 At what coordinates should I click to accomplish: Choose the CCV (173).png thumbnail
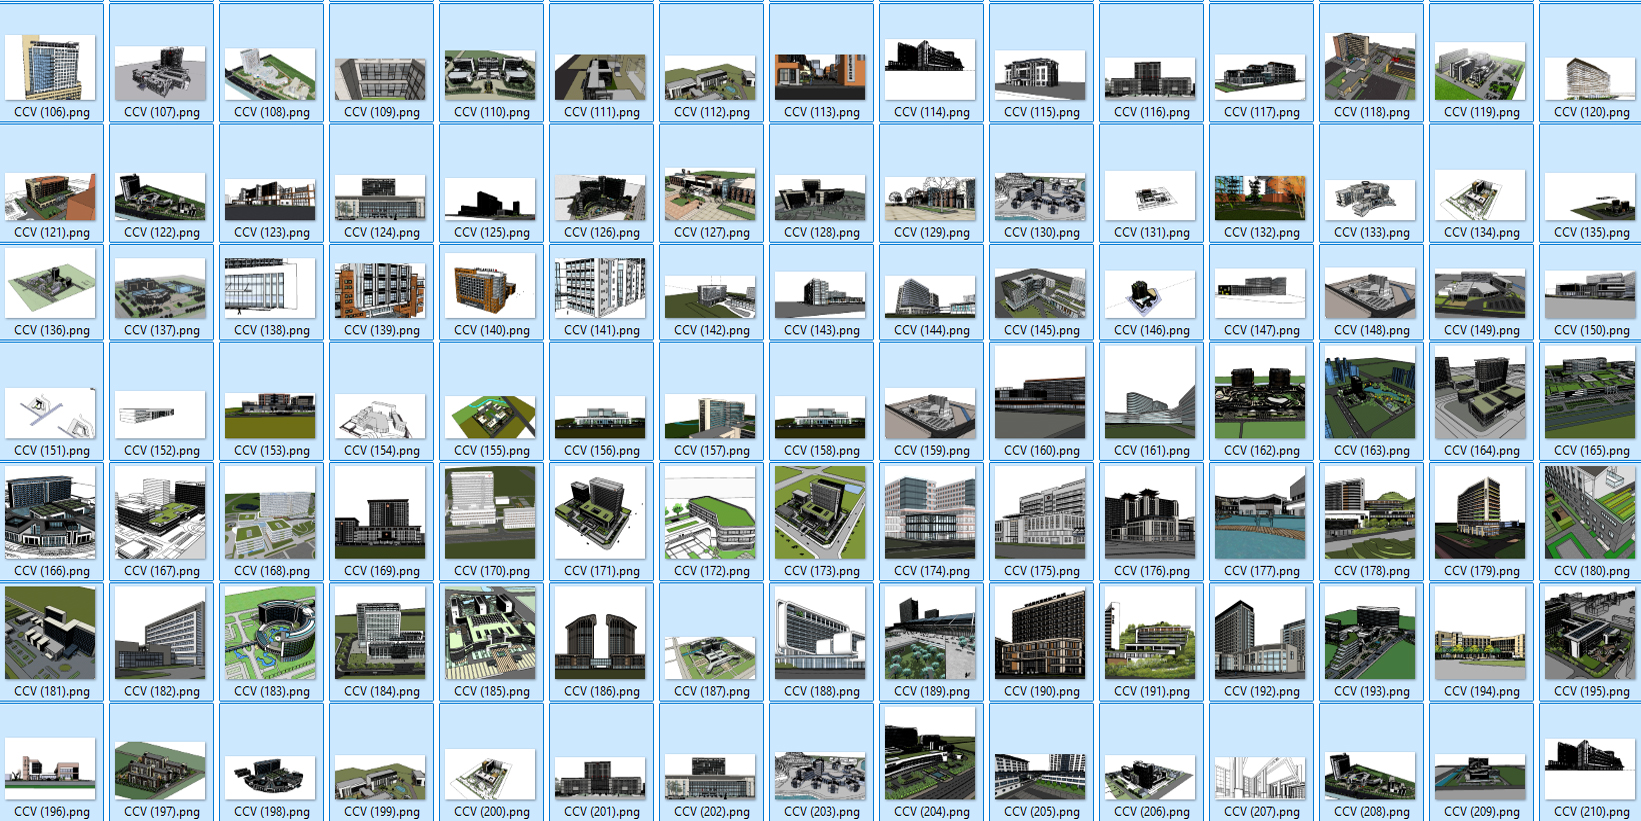[820, 512]
